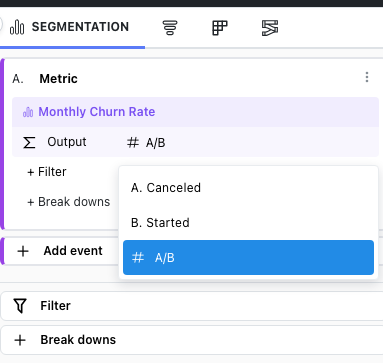Add Break downs inside the Metric card
The image size is (383, 363).
click(x=69, y=202)
